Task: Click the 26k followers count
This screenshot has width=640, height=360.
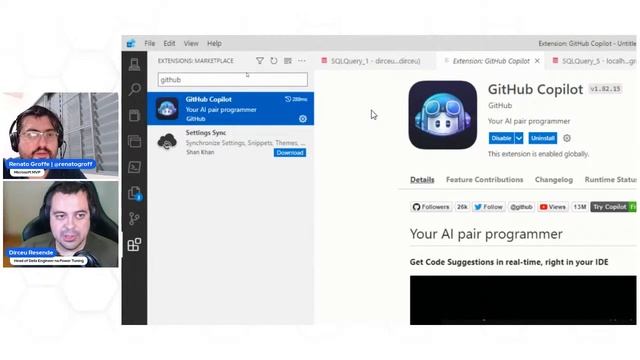Action: (x=462, y=207)
